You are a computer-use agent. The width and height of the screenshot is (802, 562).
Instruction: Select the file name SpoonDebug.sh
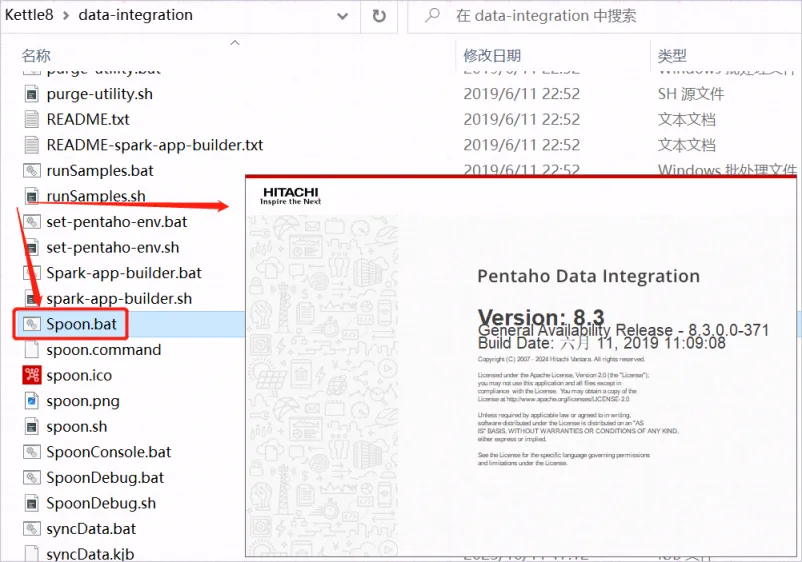click(101, 503)
